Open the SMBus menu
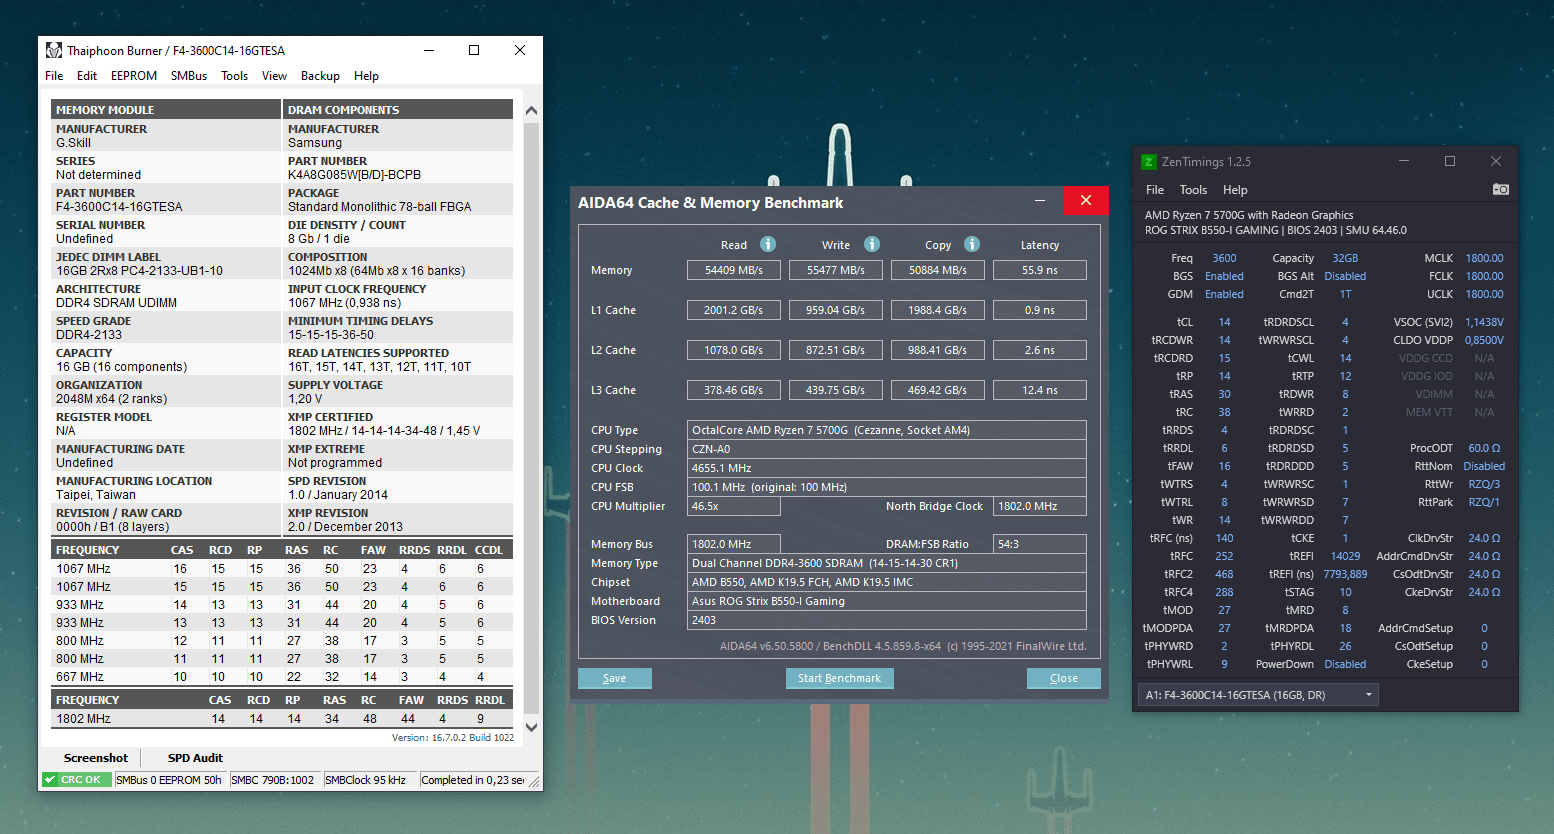Viewport: 1554px width, 834px height. tap(189, 76)
